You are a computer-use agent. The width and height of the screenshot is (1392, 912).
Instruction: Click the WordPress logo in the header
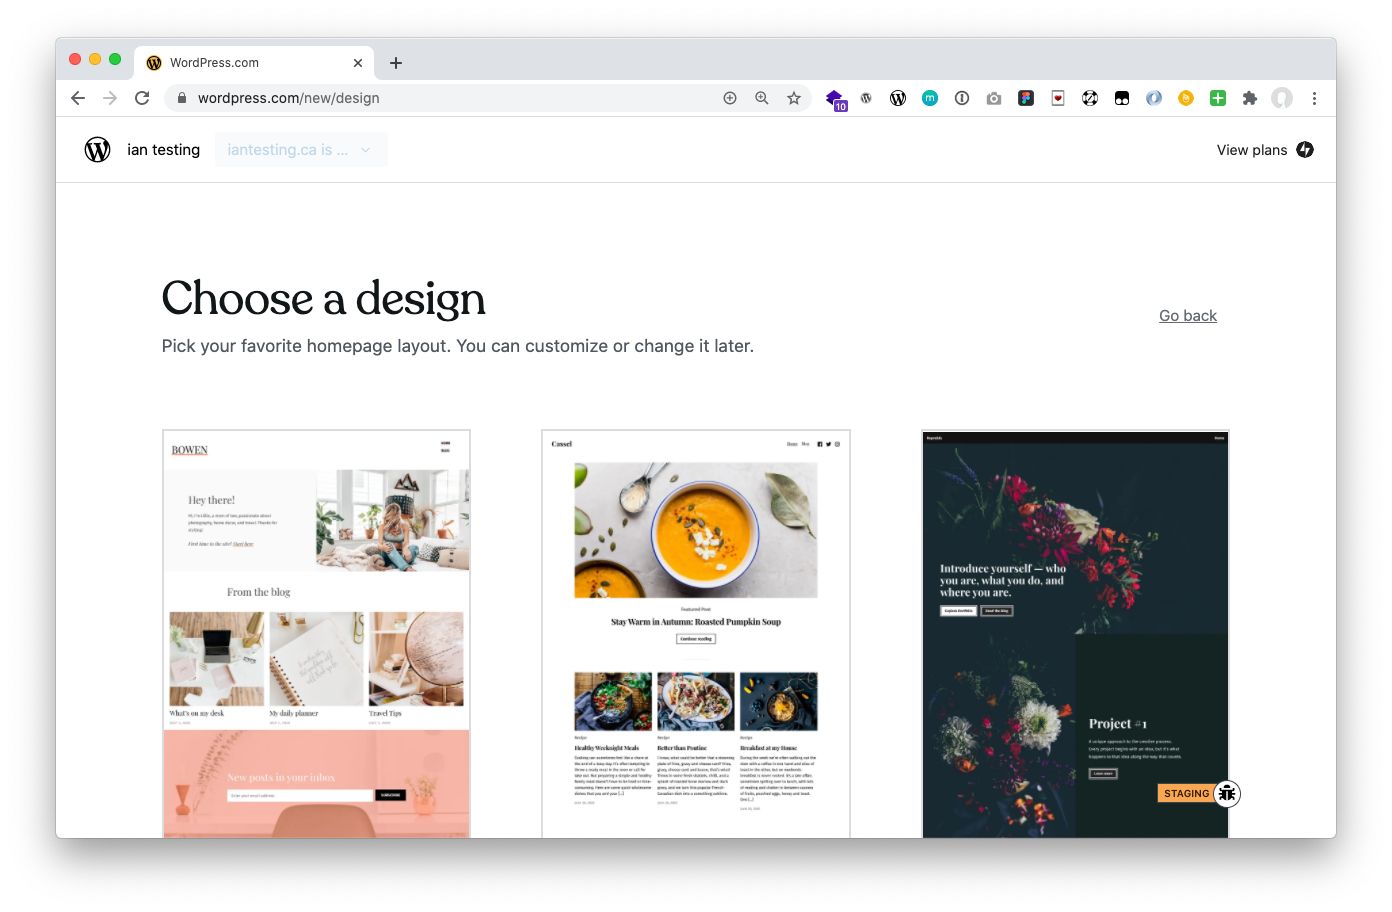pos(97,150)
